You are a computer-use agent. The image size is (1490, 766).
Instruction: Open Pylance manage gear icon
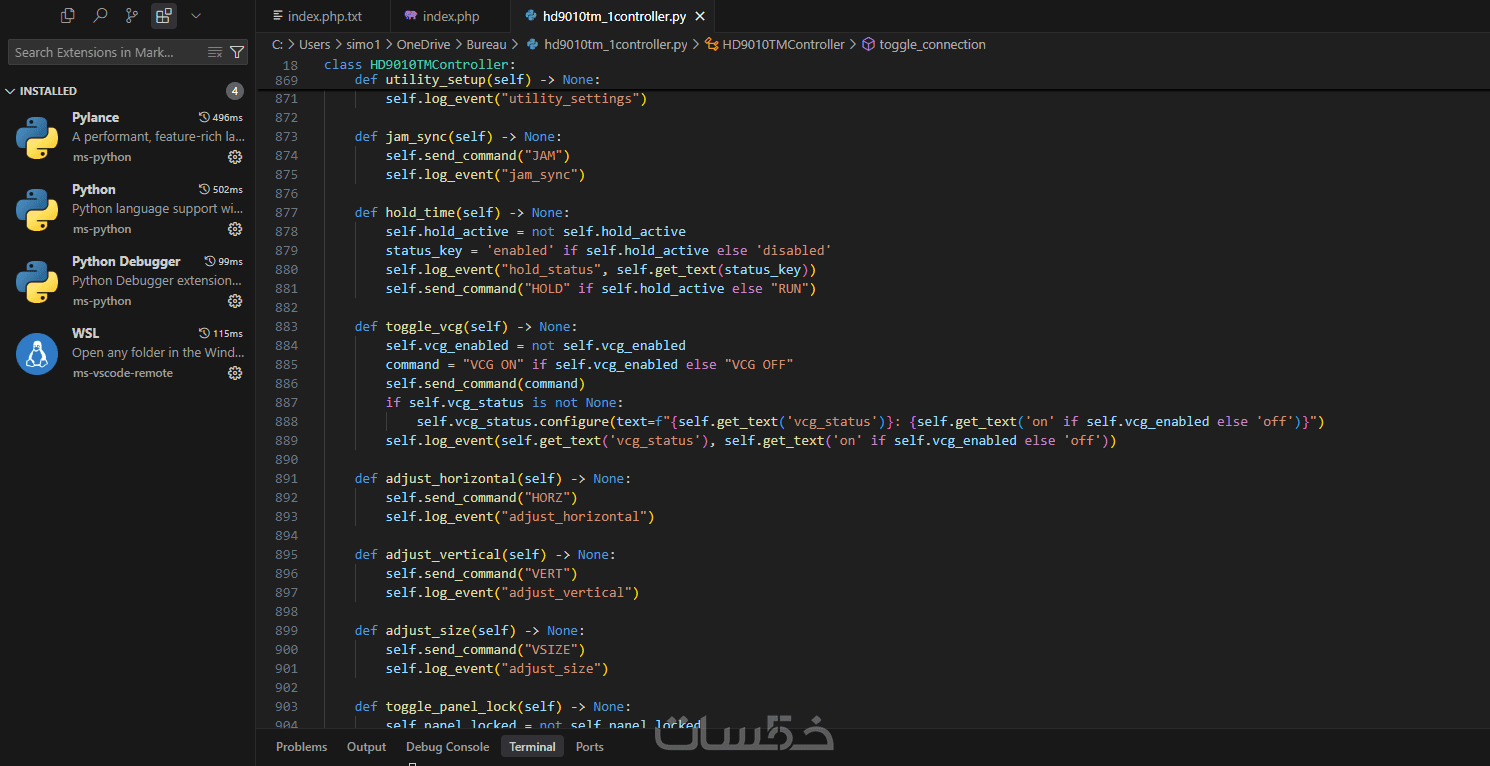click(x=235, y=157)
